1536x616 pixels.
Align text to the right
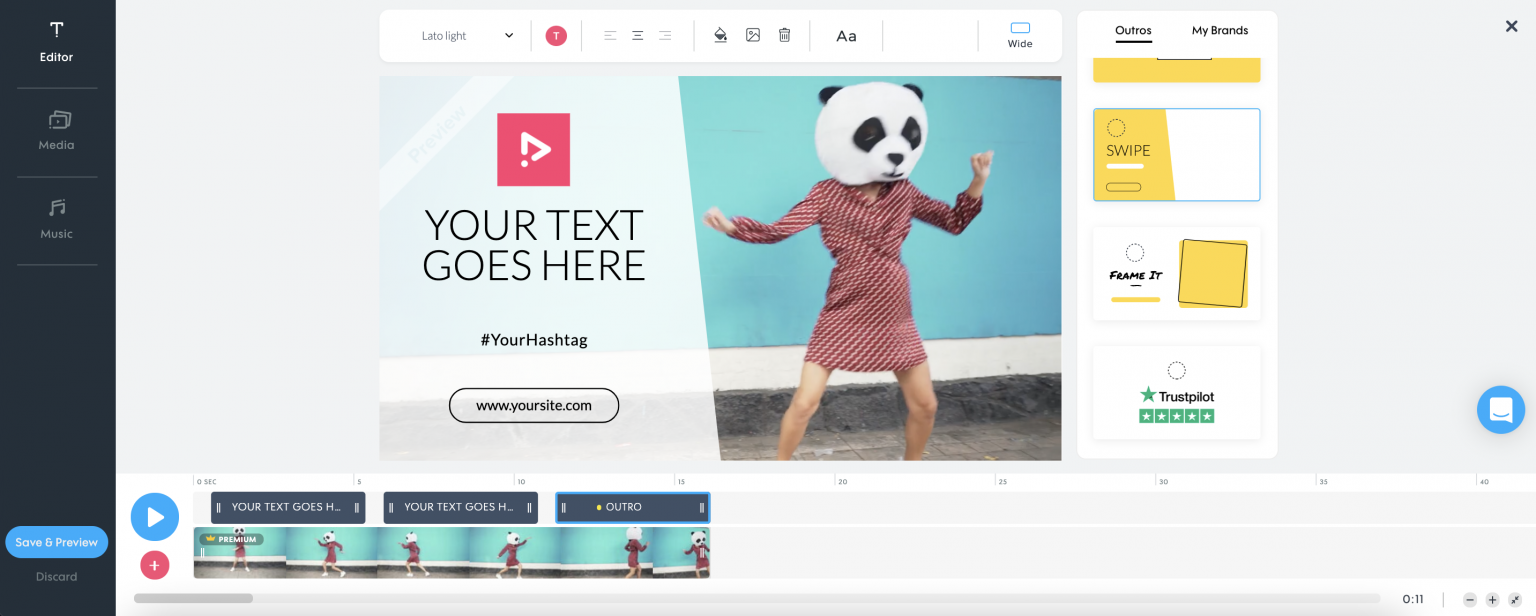[665, 36]
